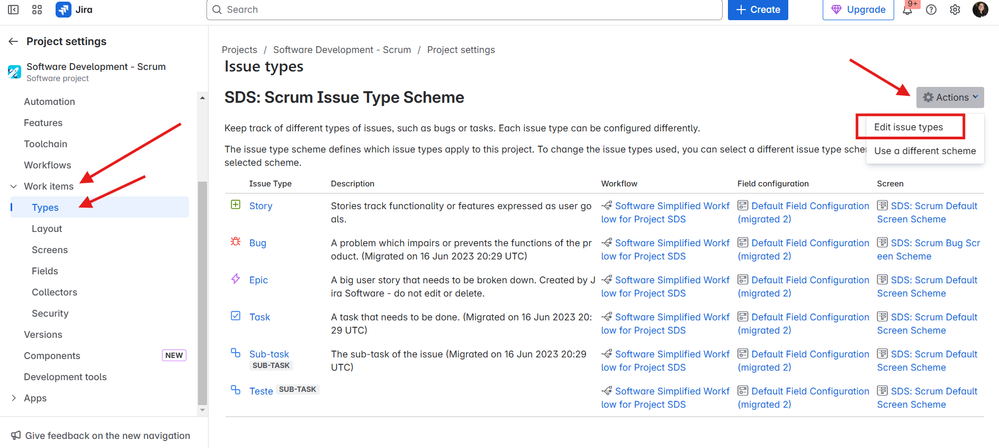Image resolution: width=999 pixels, height=448 pixels.
Task: Click the screen scheme icon in Sub-task row
Action: 882,354
